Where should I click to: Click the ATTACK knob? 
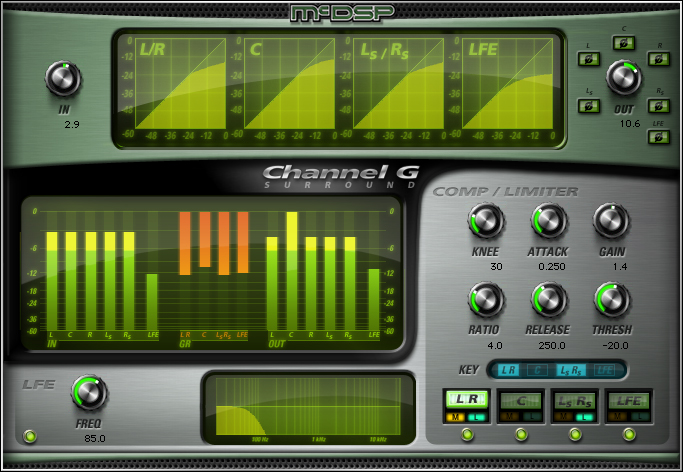[x=549, y=221]
